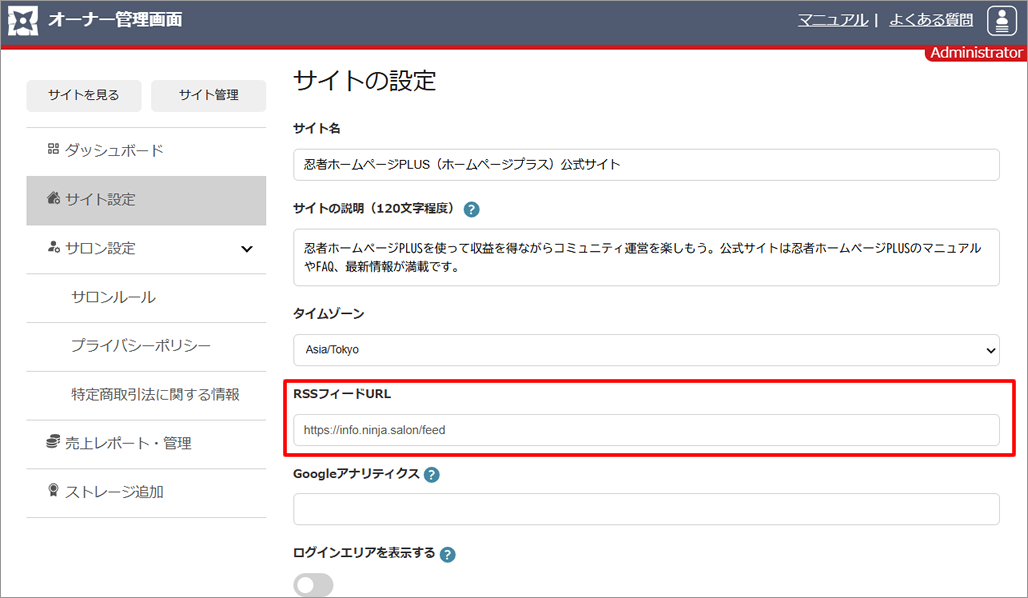Open the タイムゾーン Asia/Tokyo dropdown

(x=646, y=350)
